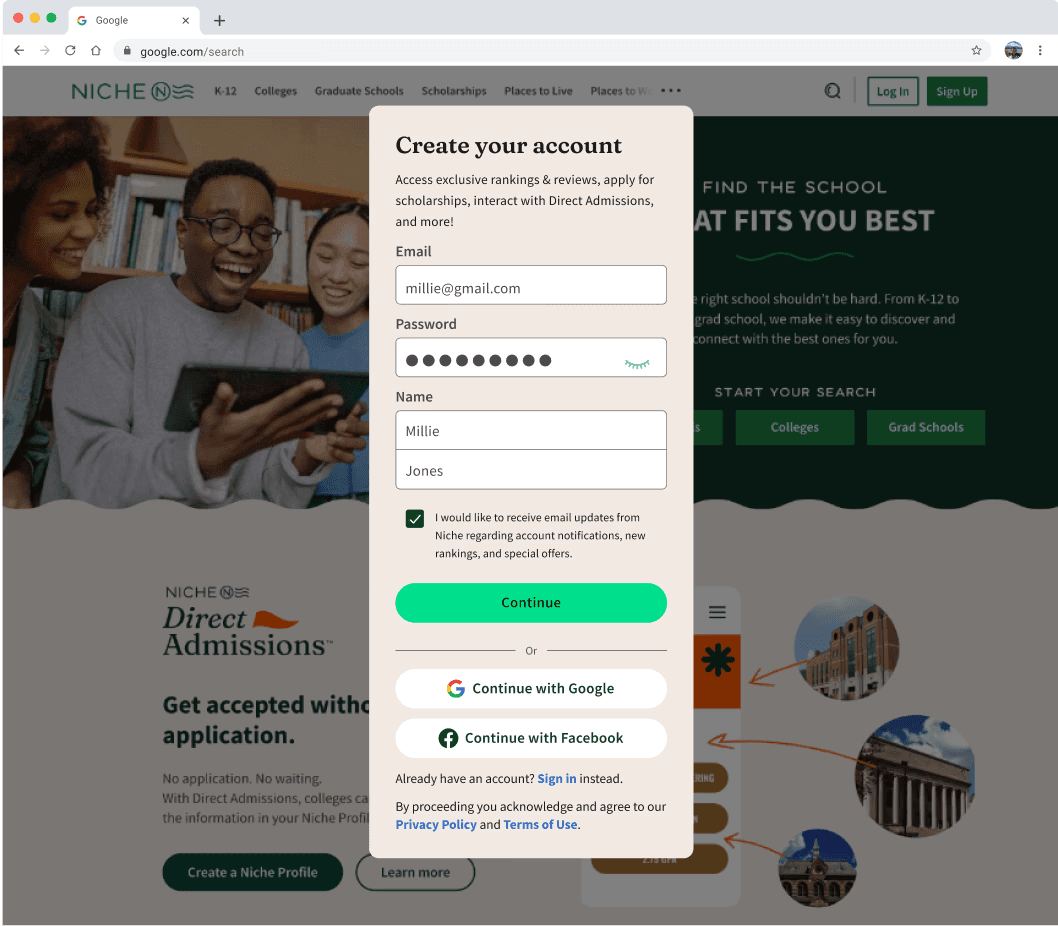Click the profile avatar in the toolbar
The height and width of the screenshot is (926, 1058).
click(x=1013, y=51)
